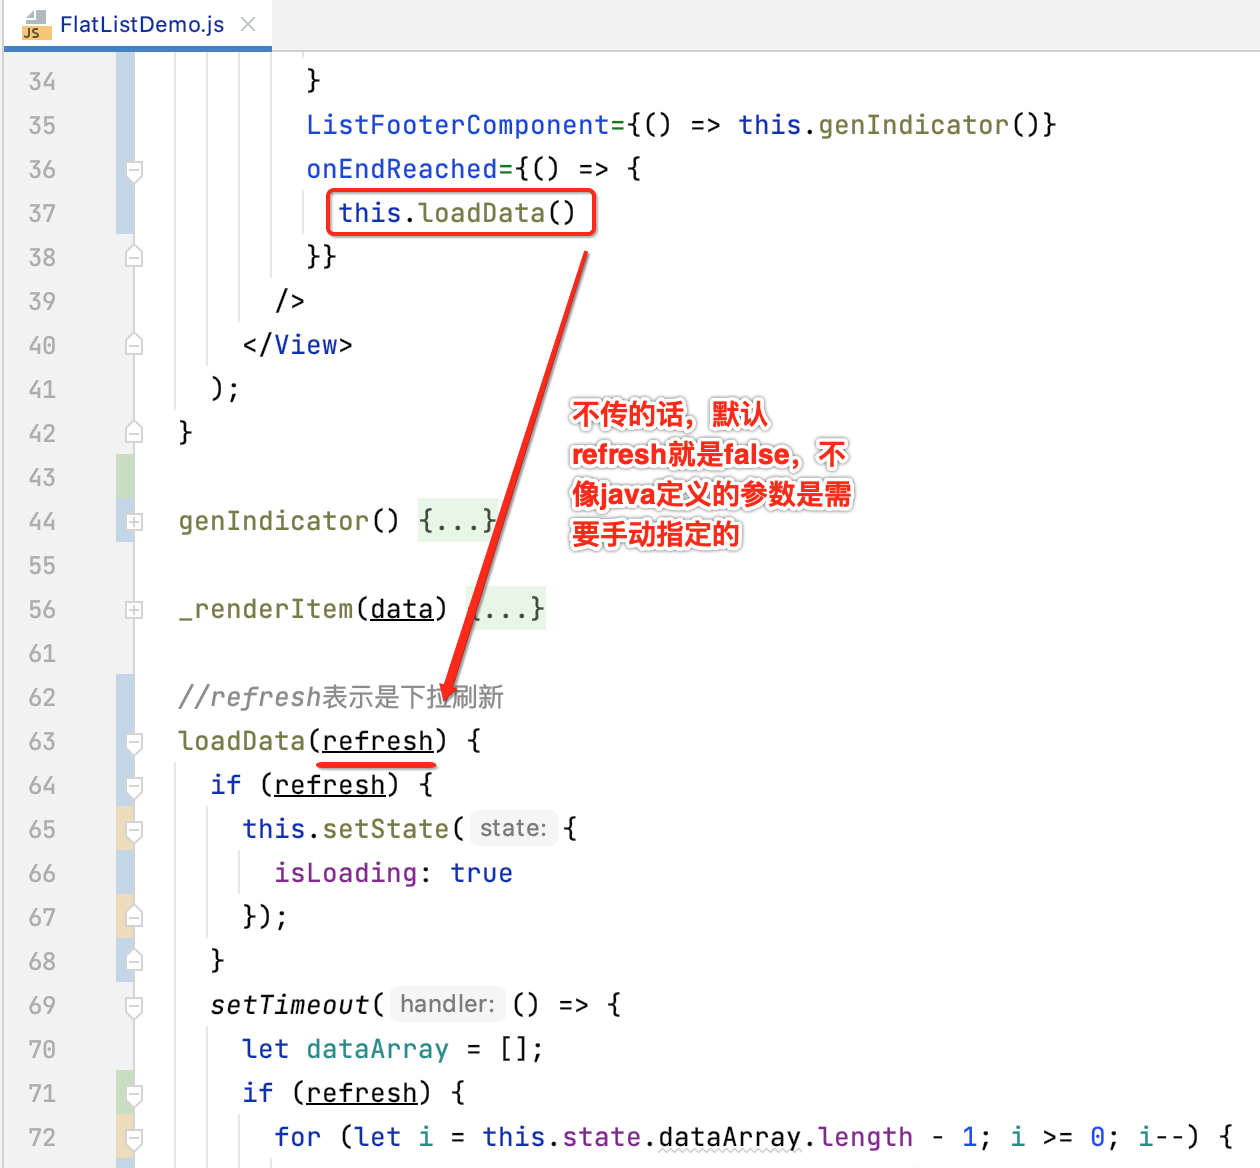Click 'ListFooterComponent' attribute on line 35

[458, 125]
